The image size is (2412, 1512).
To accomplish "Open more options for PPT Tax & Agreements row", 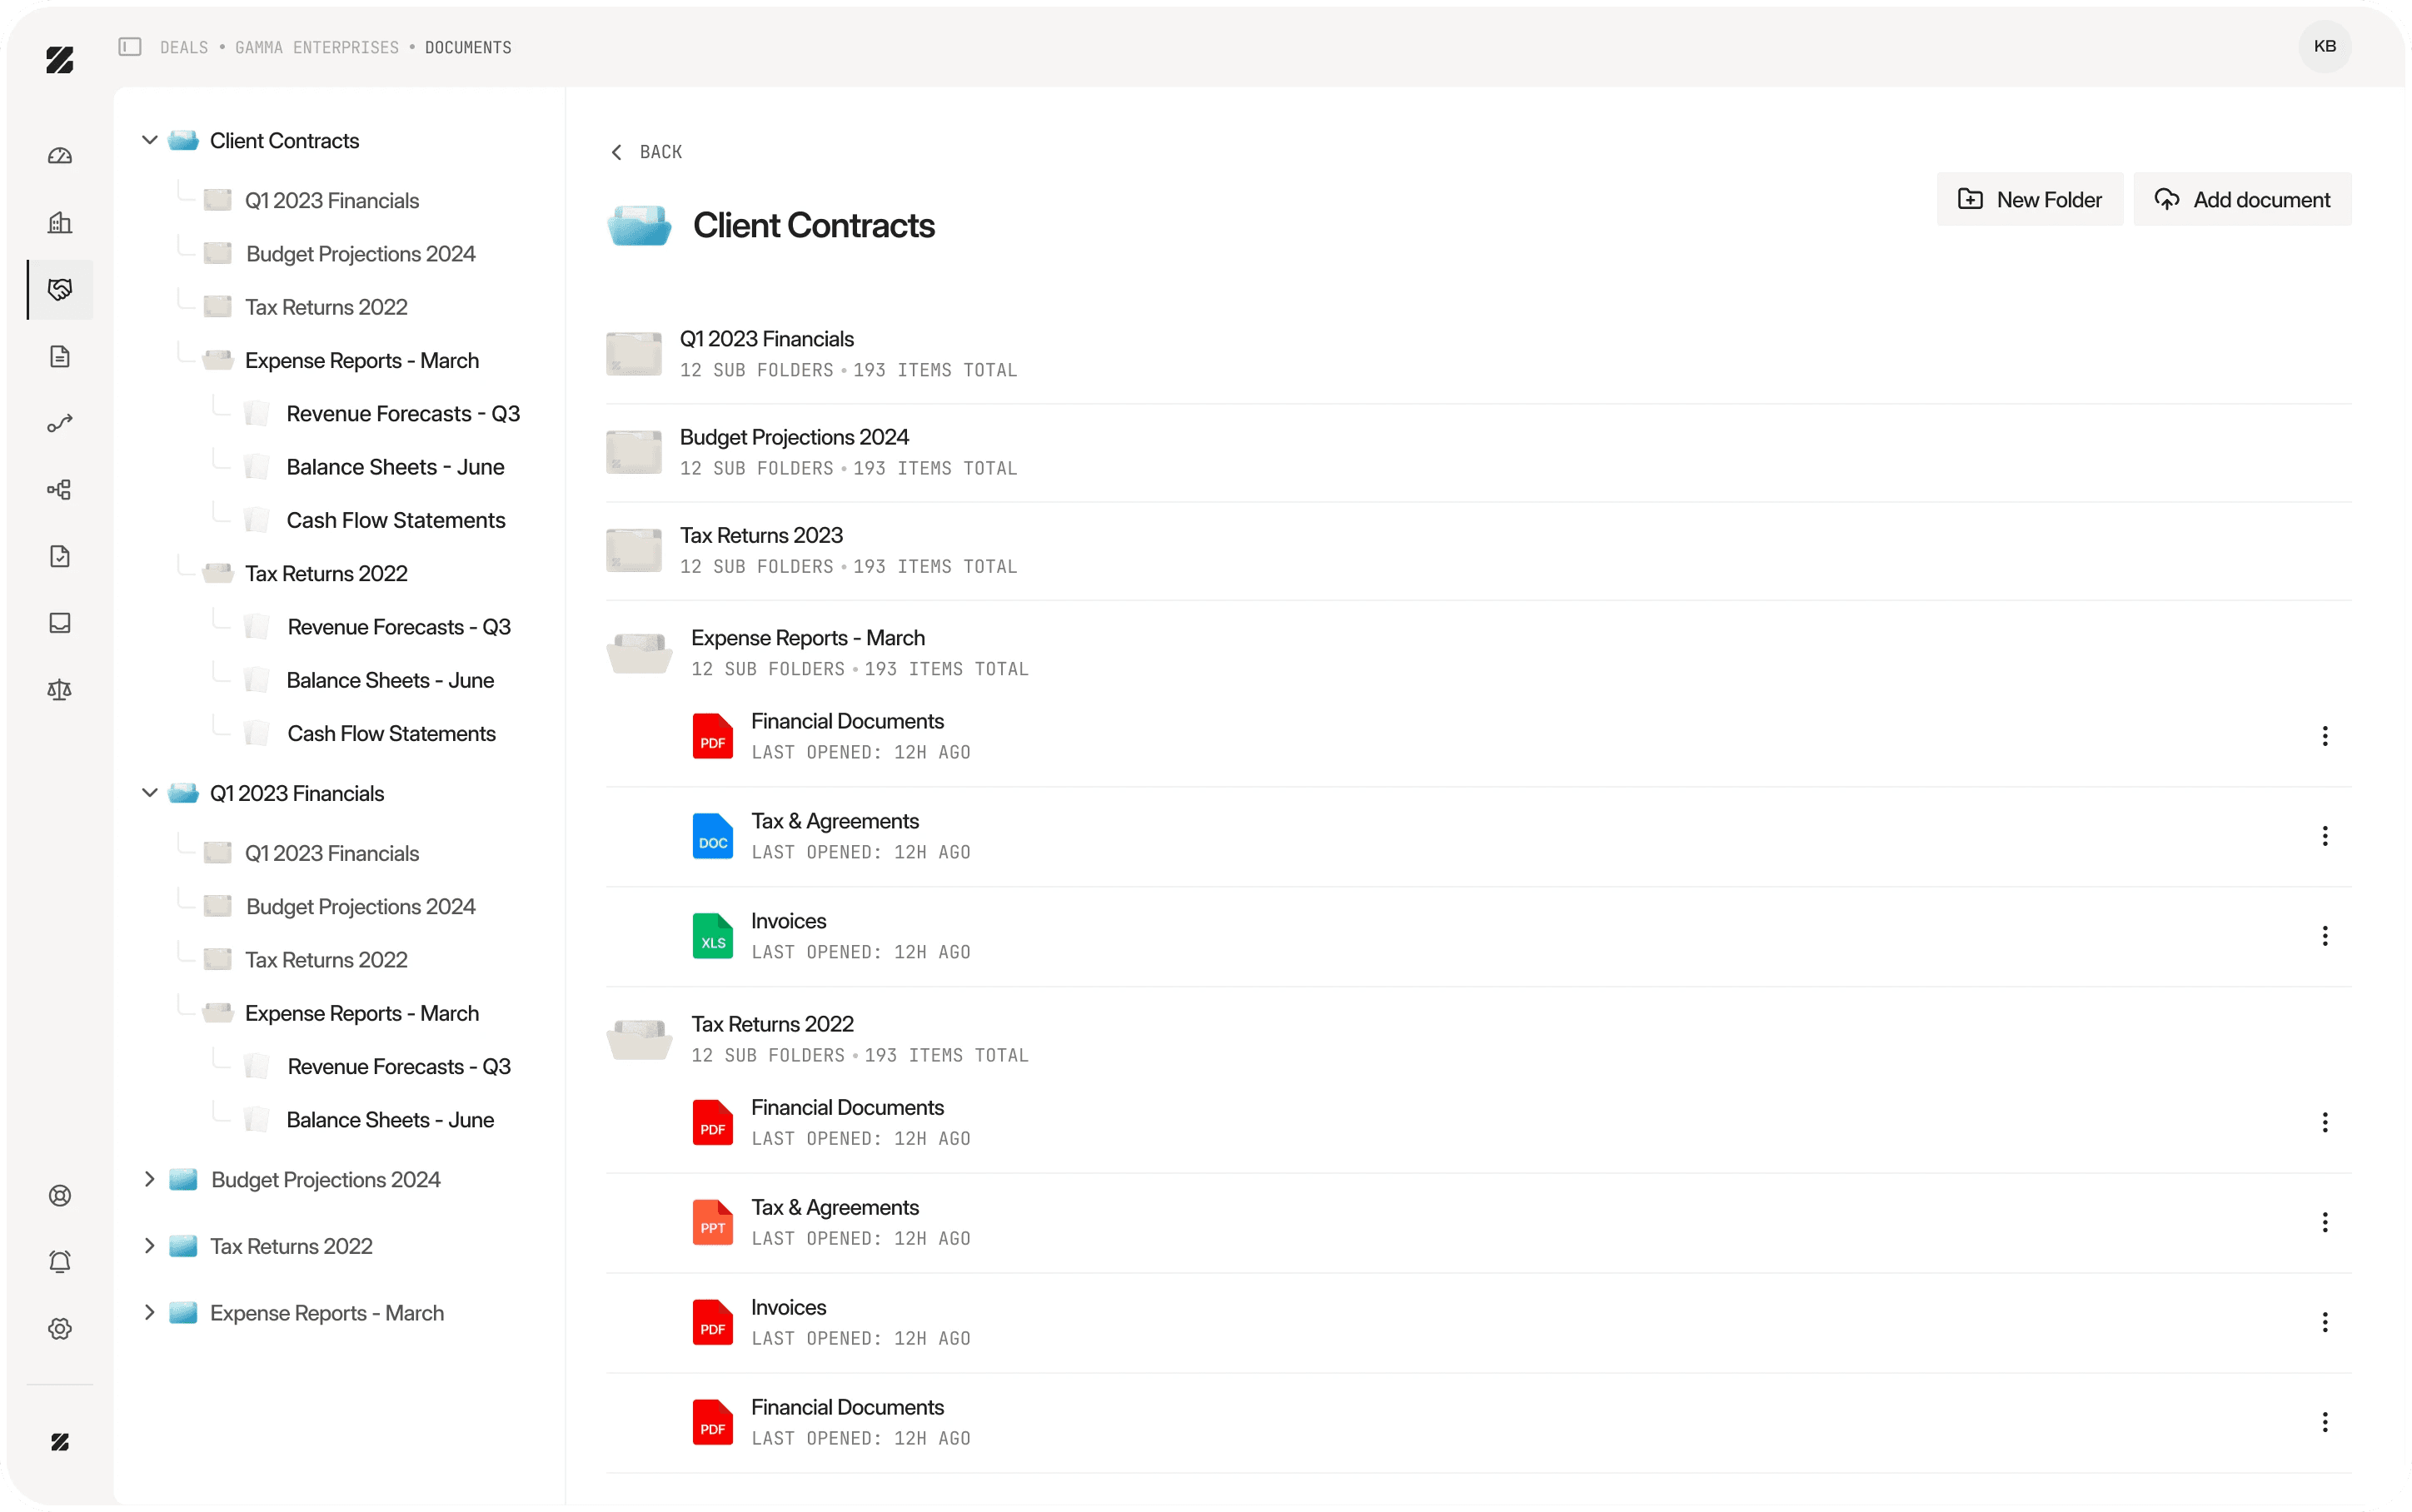I will [x=2324, y=1222].
